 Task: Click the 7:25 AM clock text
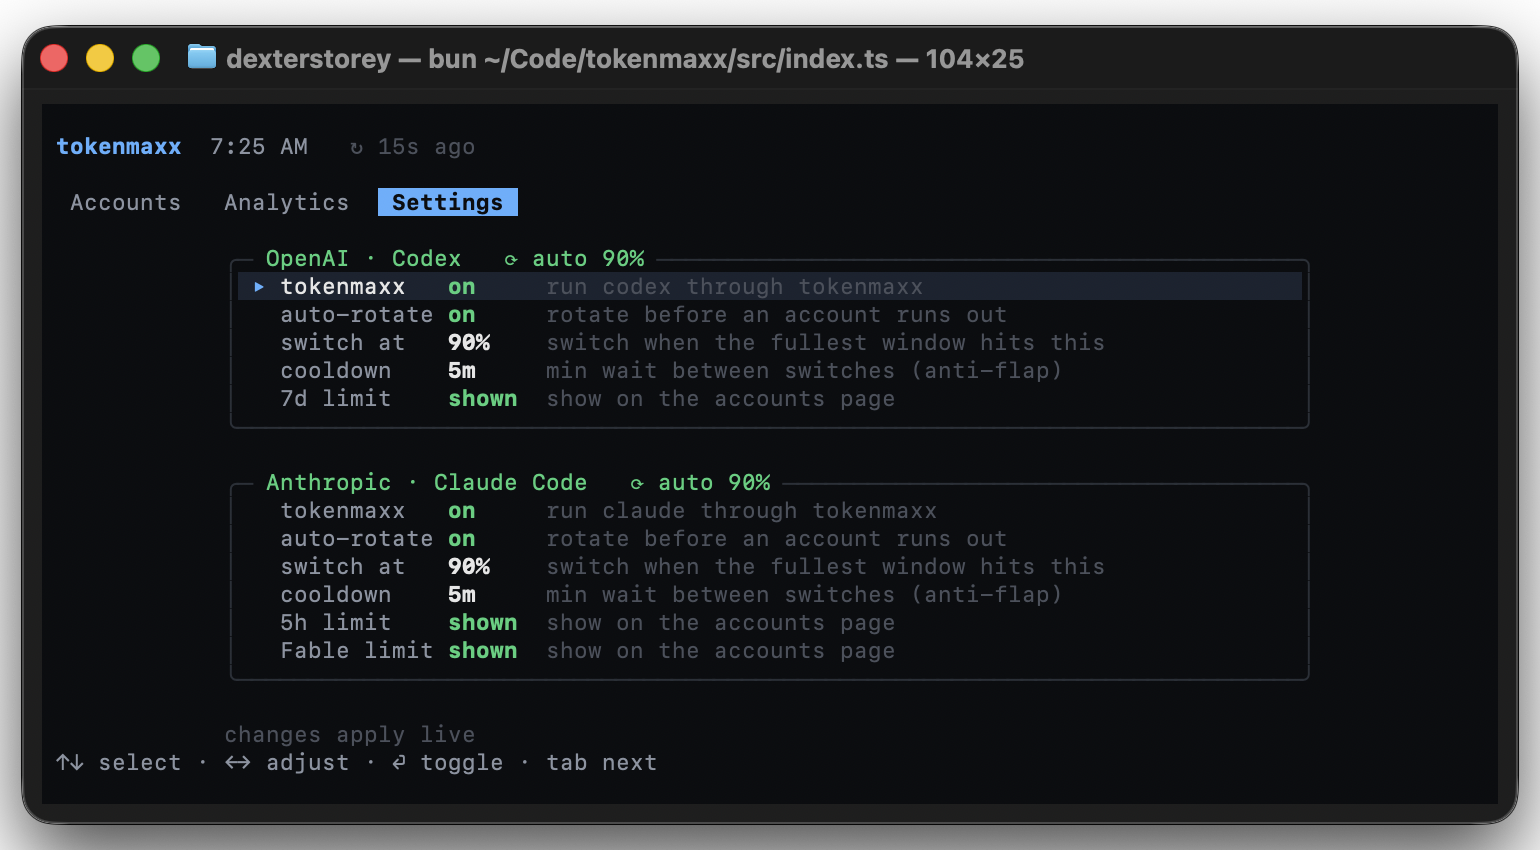259,147
